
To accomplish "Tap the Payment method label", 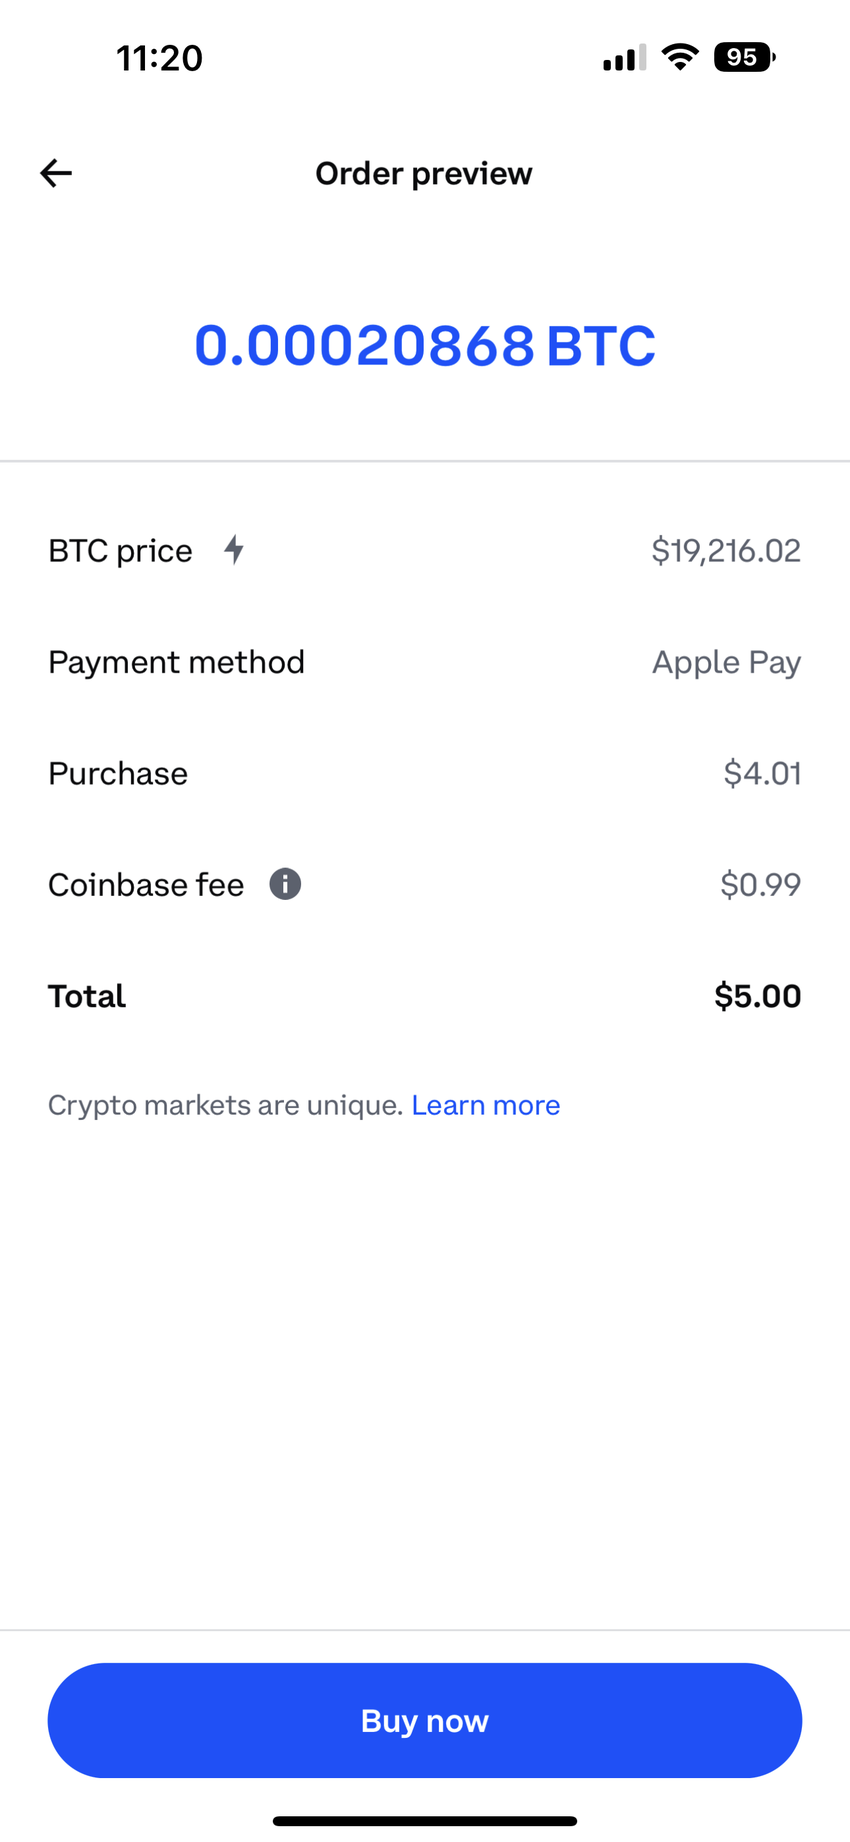I will pos(176,662).
